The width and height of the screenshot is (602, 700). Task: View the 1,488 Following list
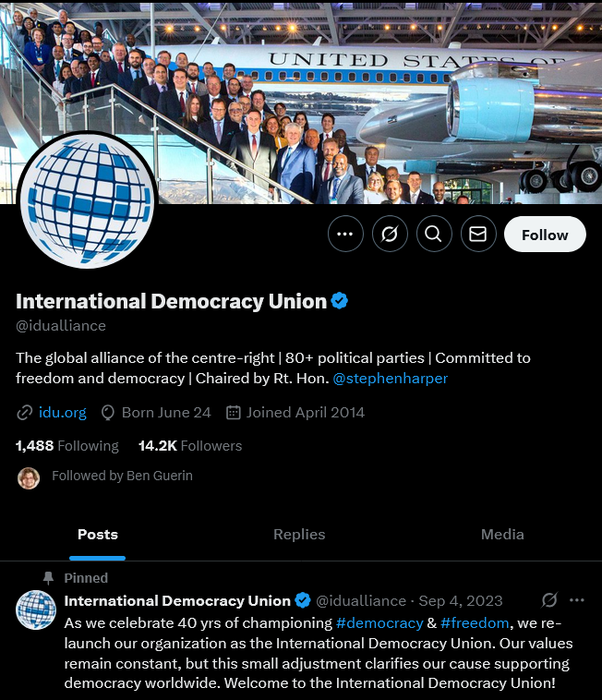[x=67, y=446]
